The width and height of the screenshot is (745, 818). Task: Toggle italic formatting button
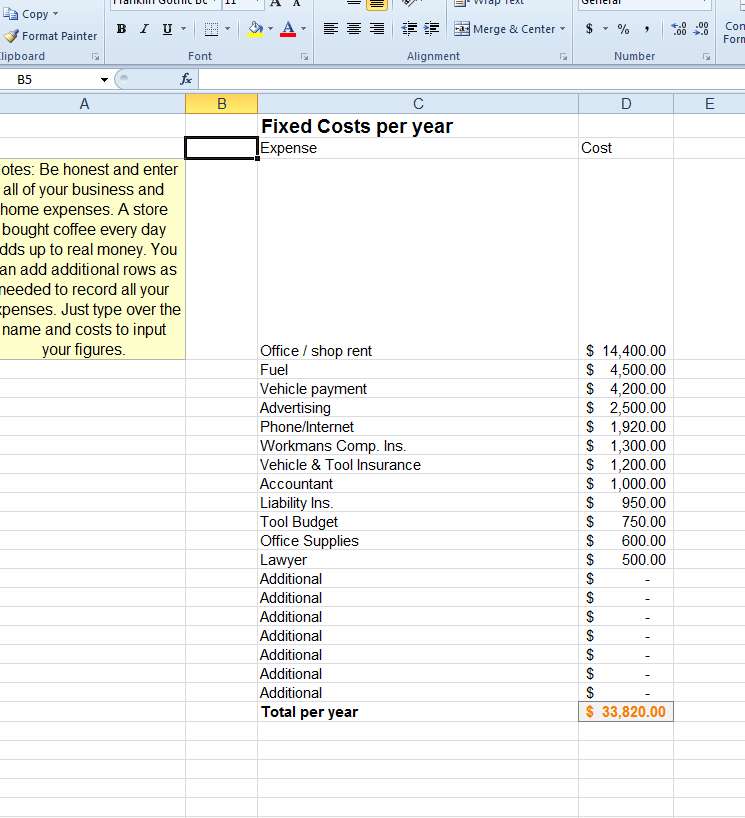click(143, 29)
